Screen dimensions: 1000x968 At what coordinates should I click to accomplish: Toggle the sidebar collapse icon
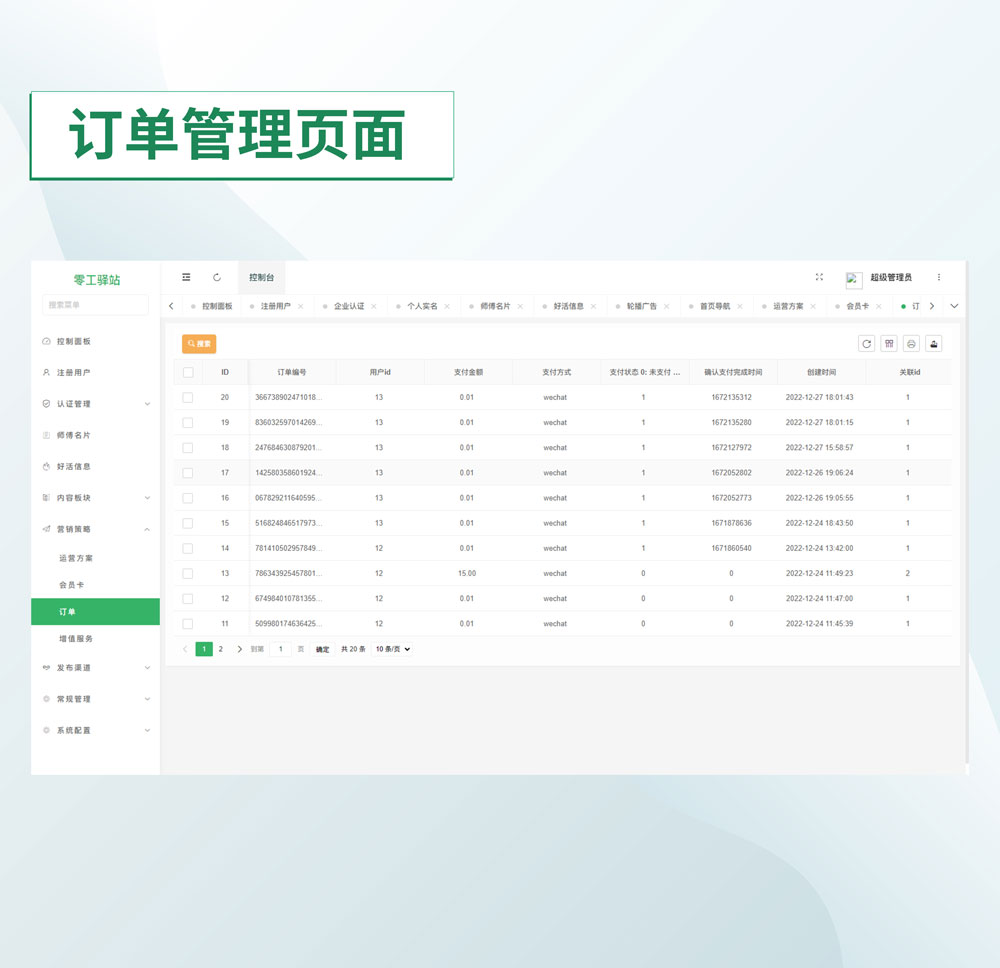point(186,277)
